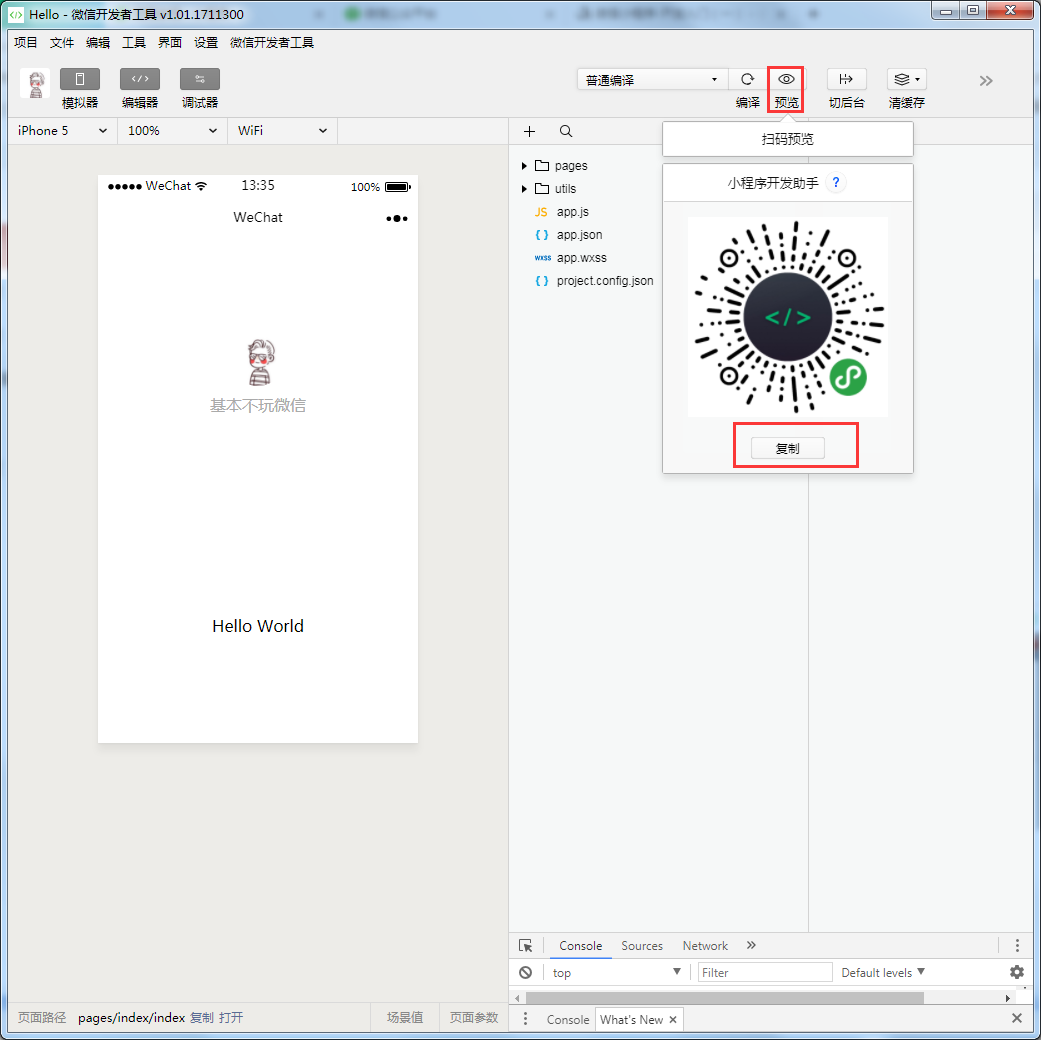
Task: Click the compile refresh icon
Action: coord(748,79)
